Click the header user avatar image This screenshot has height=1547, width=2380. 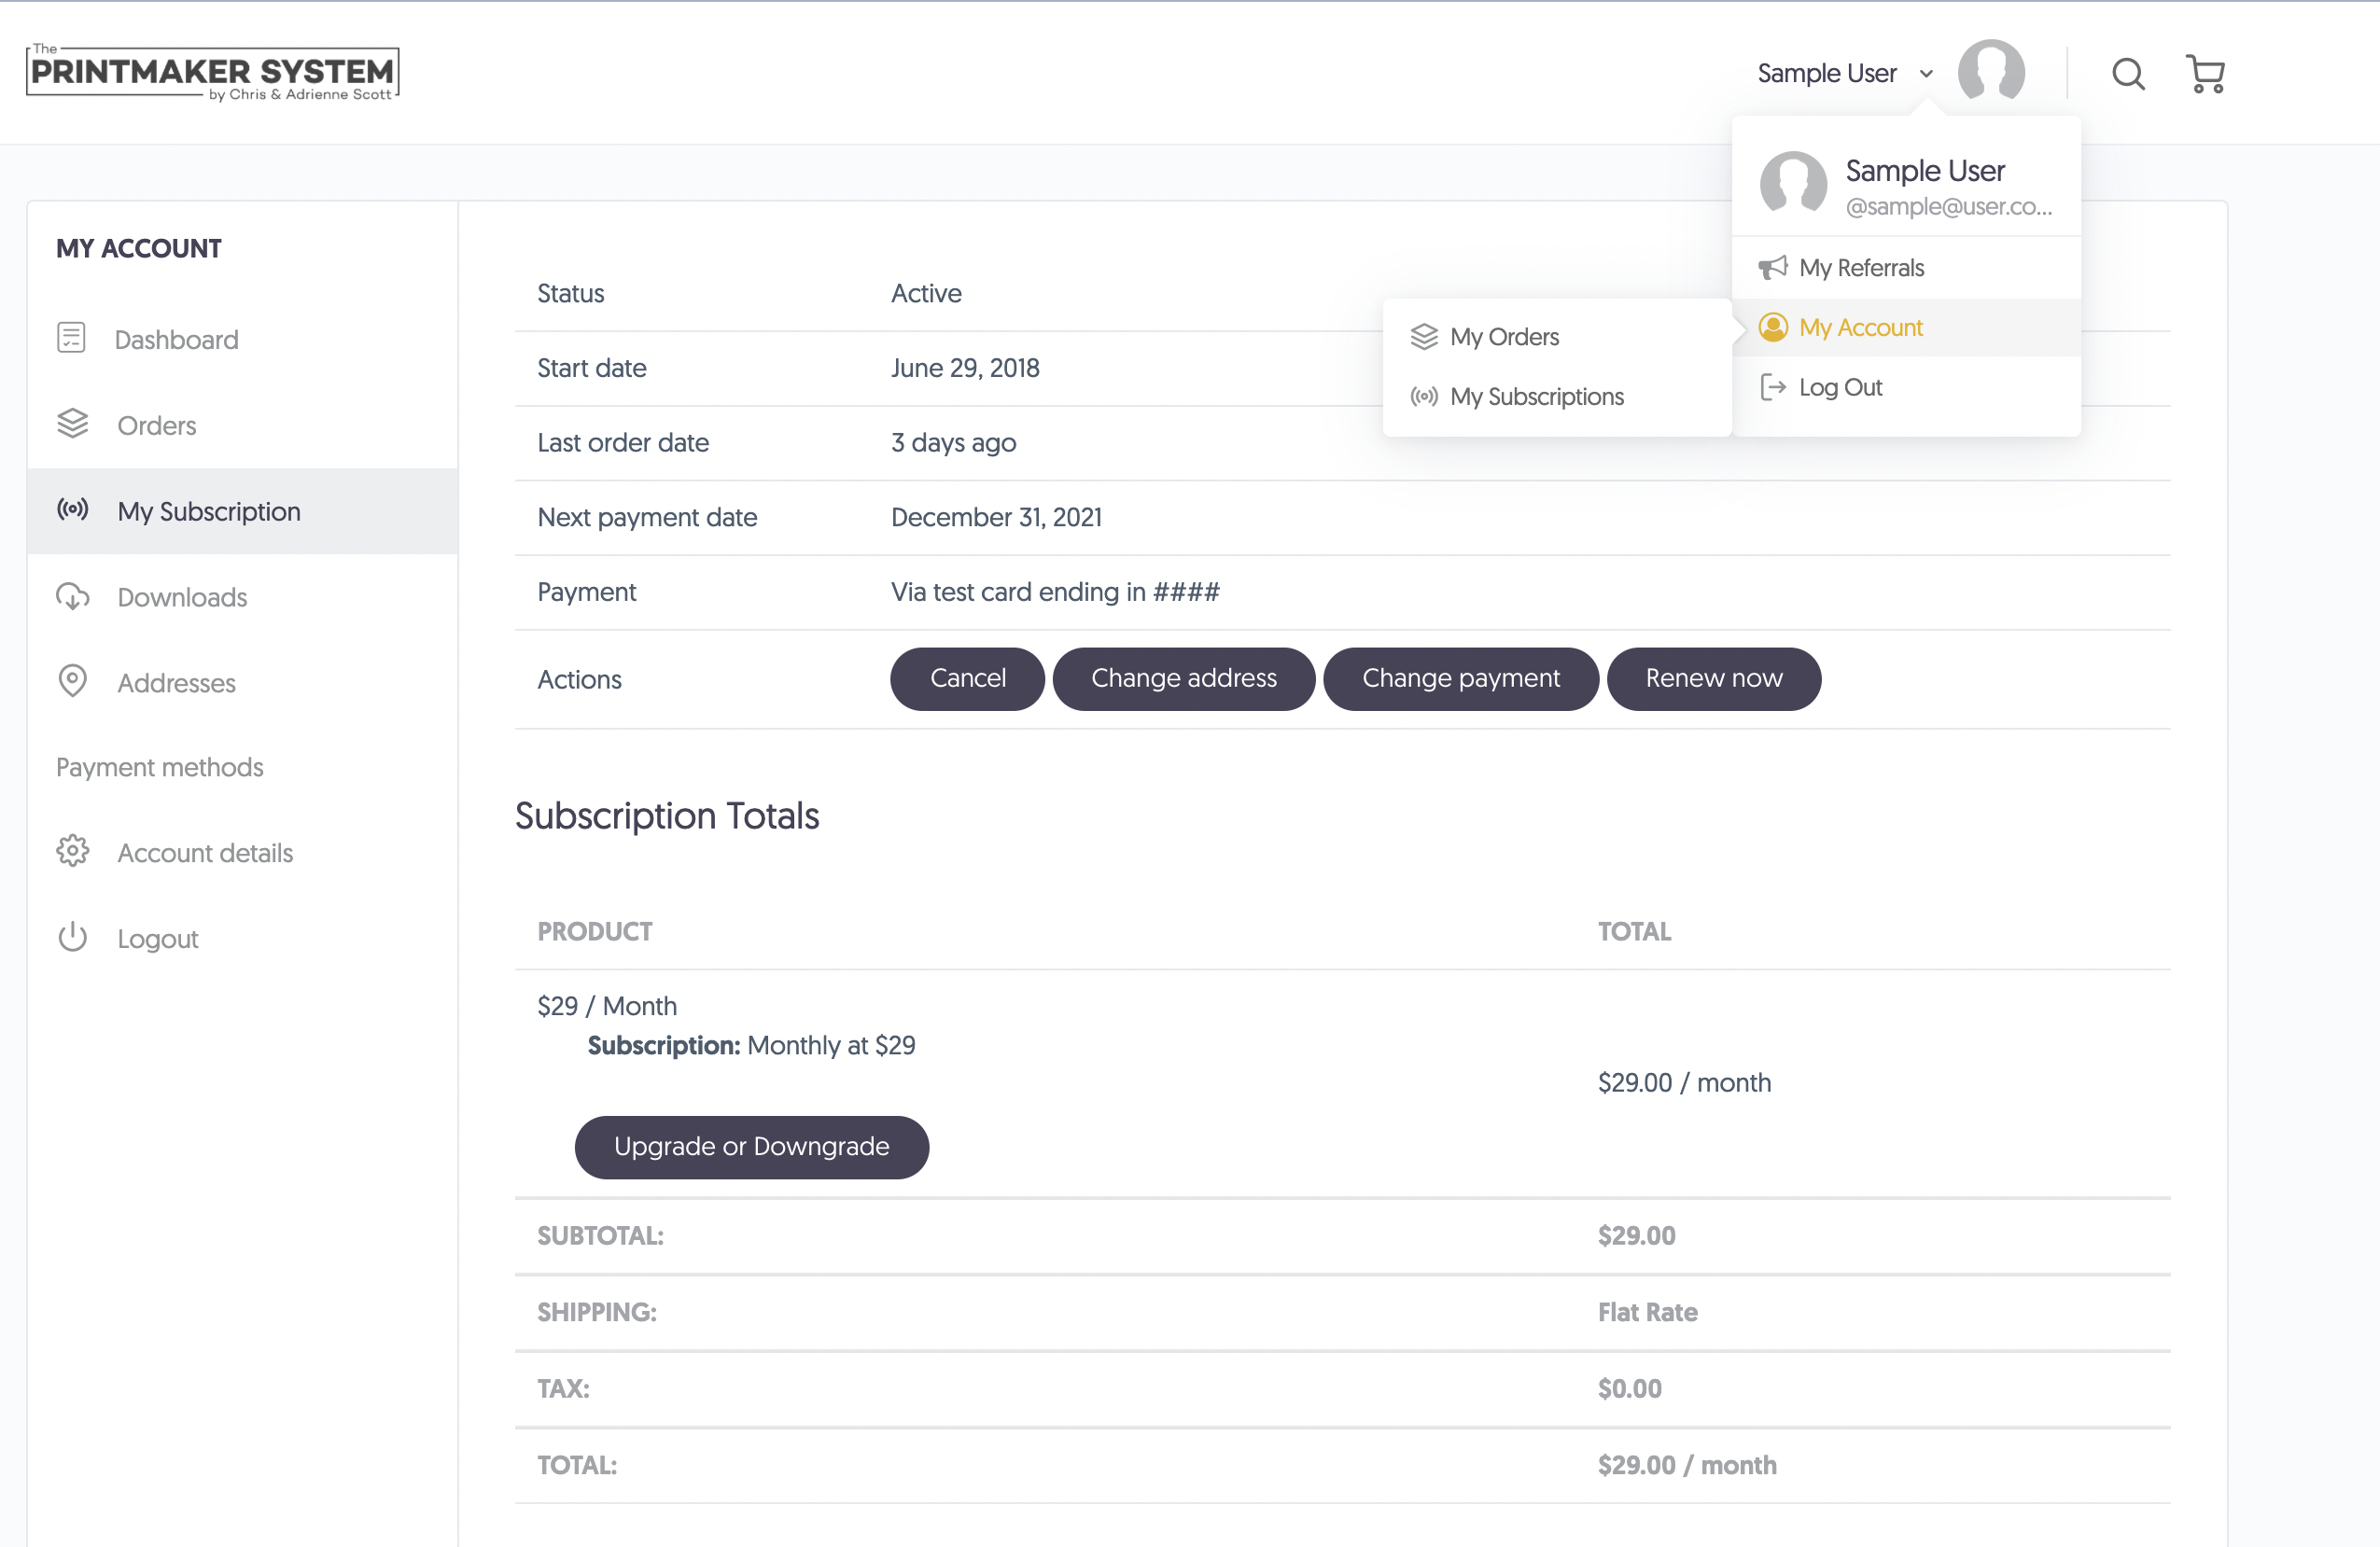point(1990,72)
